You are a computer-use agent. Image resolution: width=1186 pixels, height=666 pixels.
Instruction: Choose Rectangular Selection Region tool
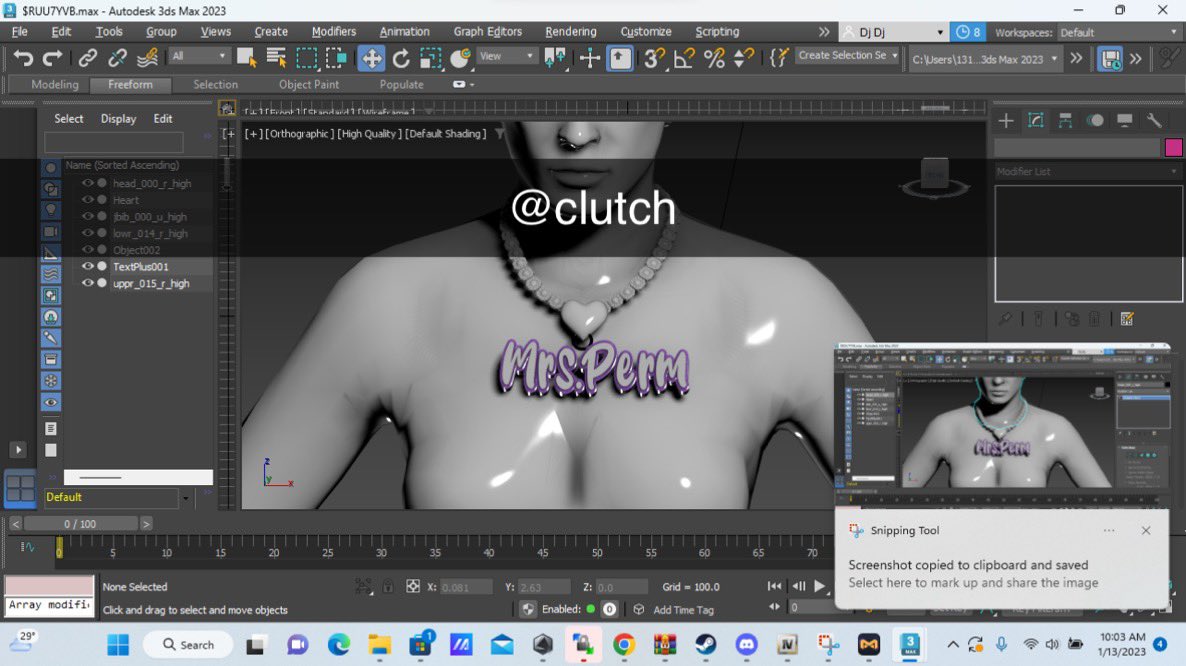click(x=306, y=58)
